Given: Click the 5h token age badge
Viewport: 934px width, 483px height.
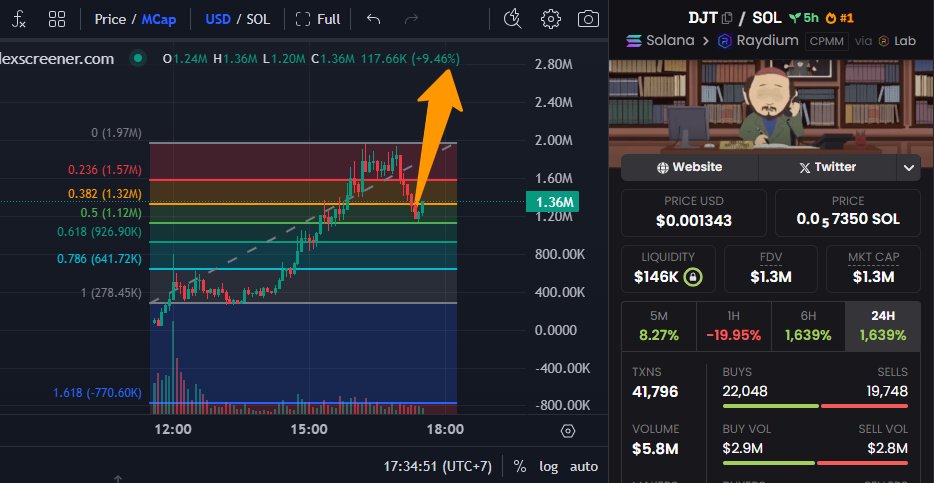Looking at the screenshot, I should click(x=804, y=18).
